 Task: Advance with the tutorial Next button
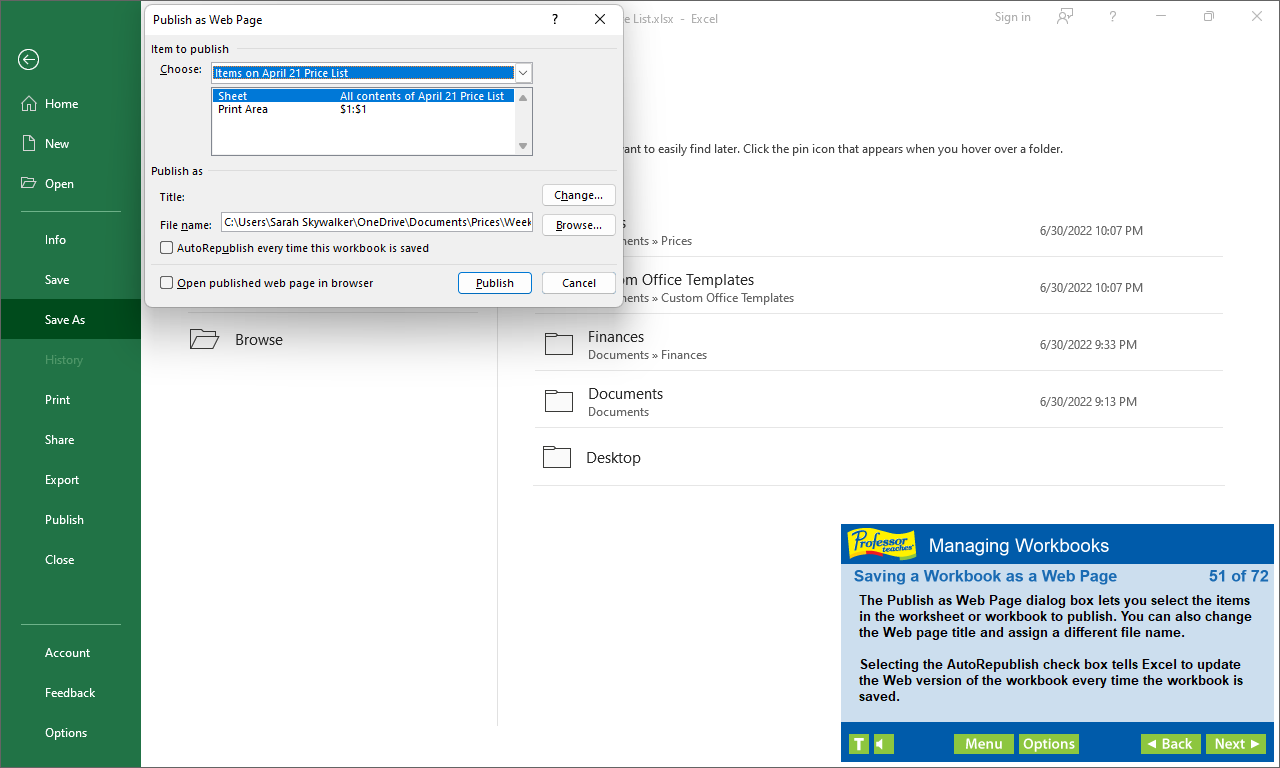(x=1236, y=744)
